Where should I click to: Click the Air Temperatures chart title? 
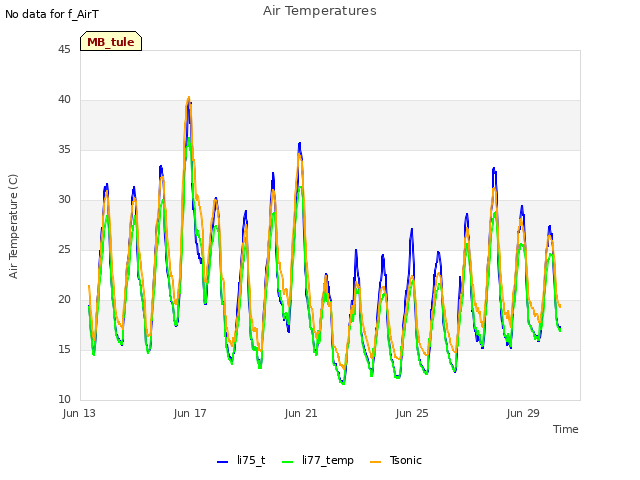[320, 11]
